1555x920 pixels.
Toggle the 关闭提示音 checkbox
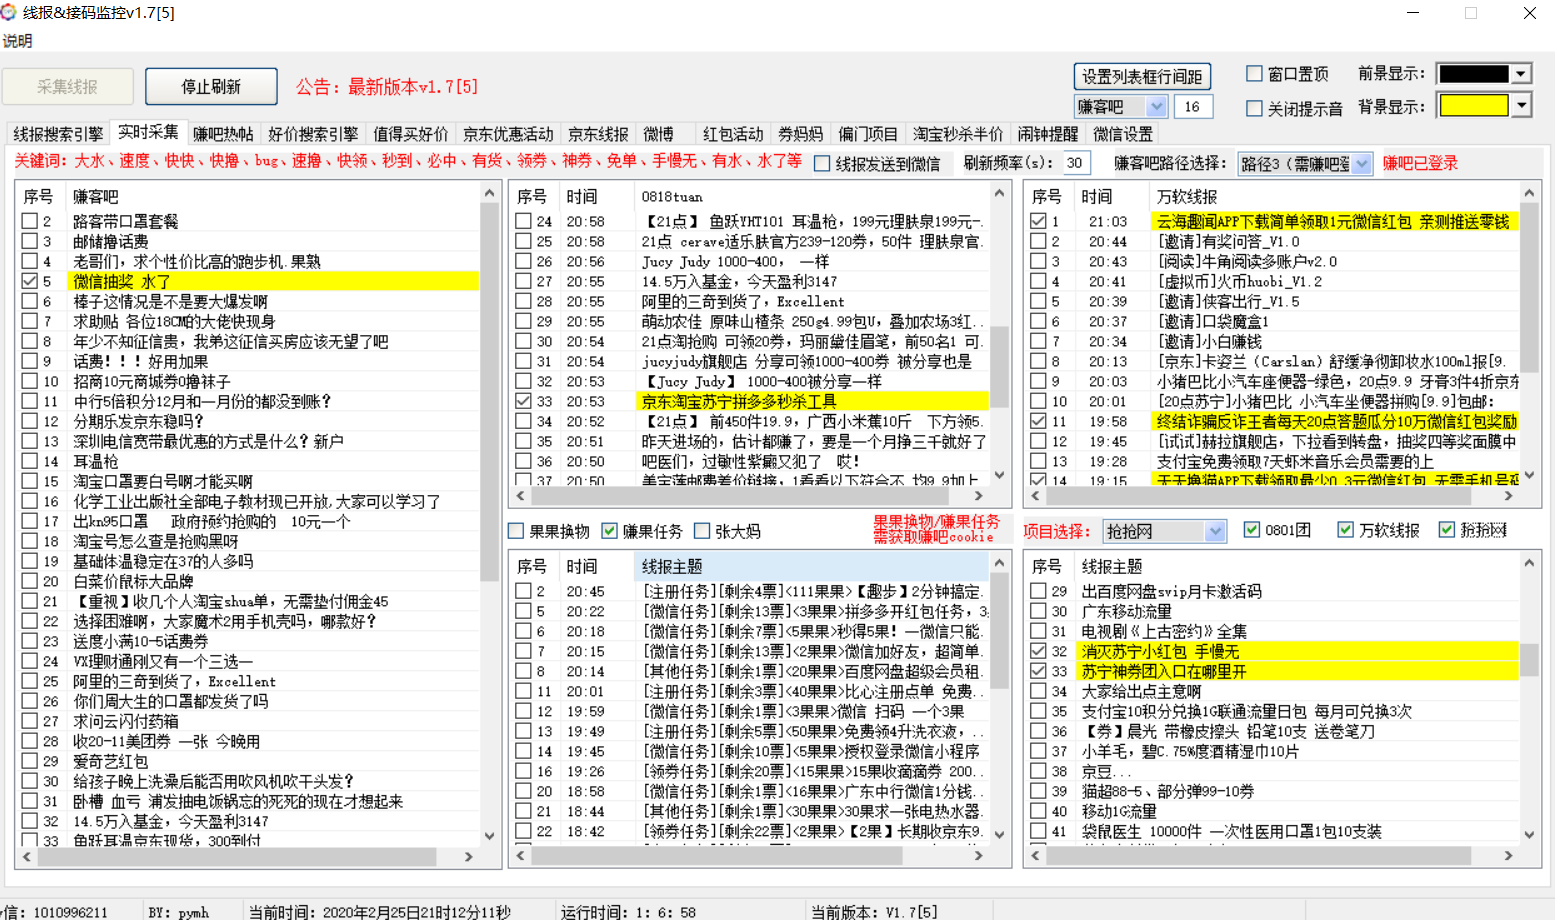(1254, 108)
